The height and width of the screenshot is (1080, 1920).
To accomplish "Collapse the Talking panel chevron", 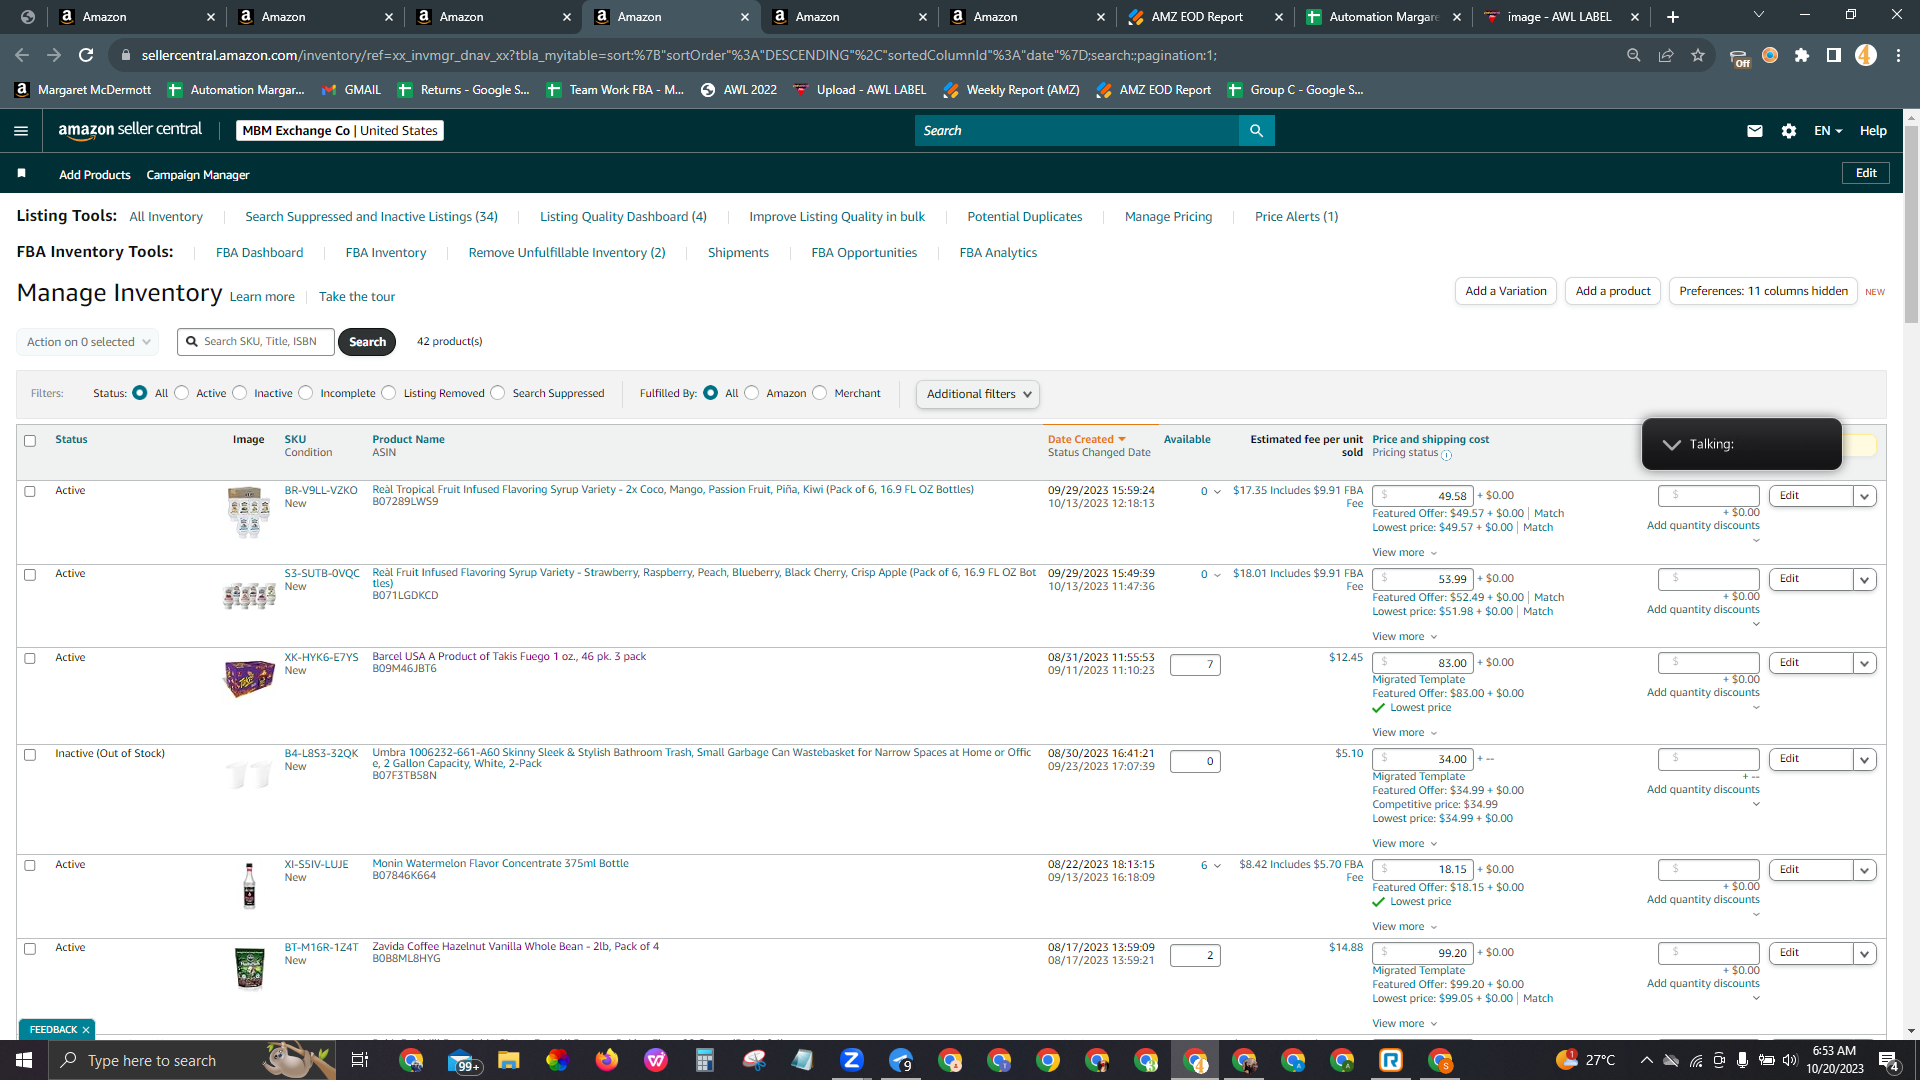I will [x=1672, y=445].
